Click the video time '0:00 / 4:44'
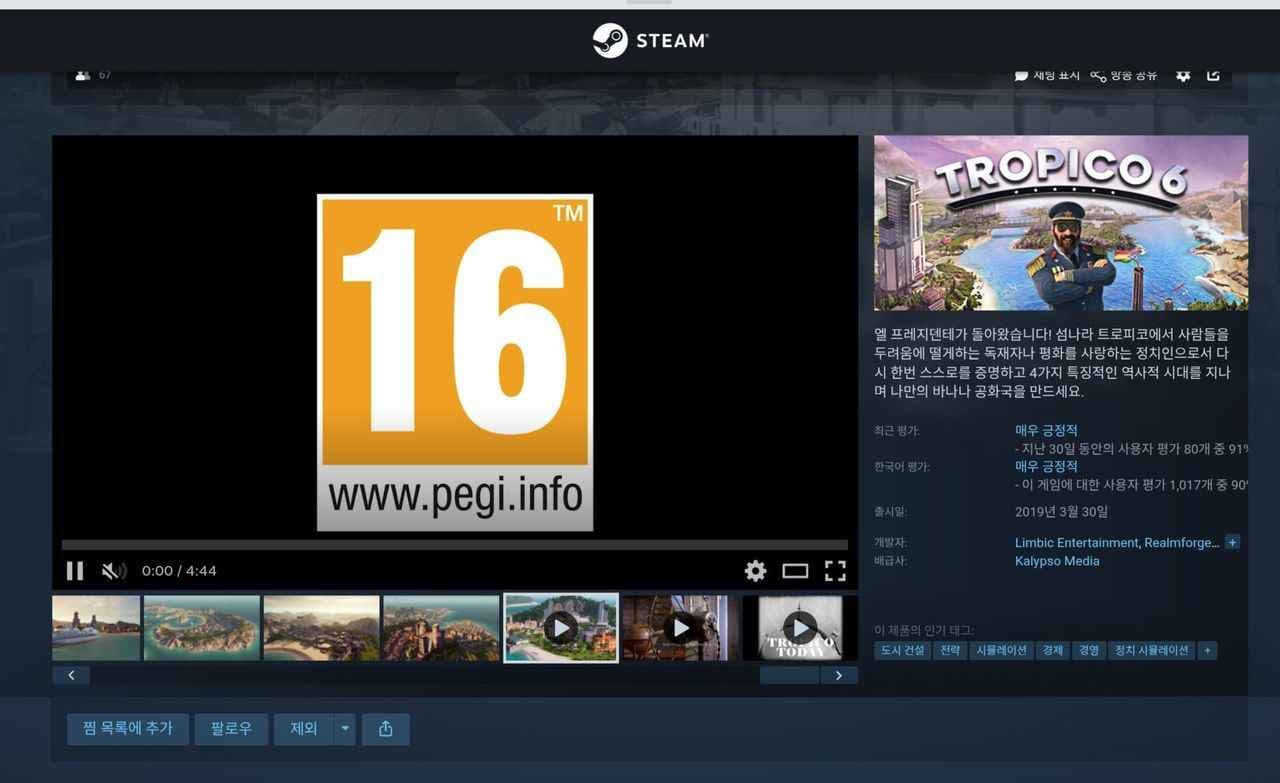This screenshot has height=783, width=1280. click(179, 571)
